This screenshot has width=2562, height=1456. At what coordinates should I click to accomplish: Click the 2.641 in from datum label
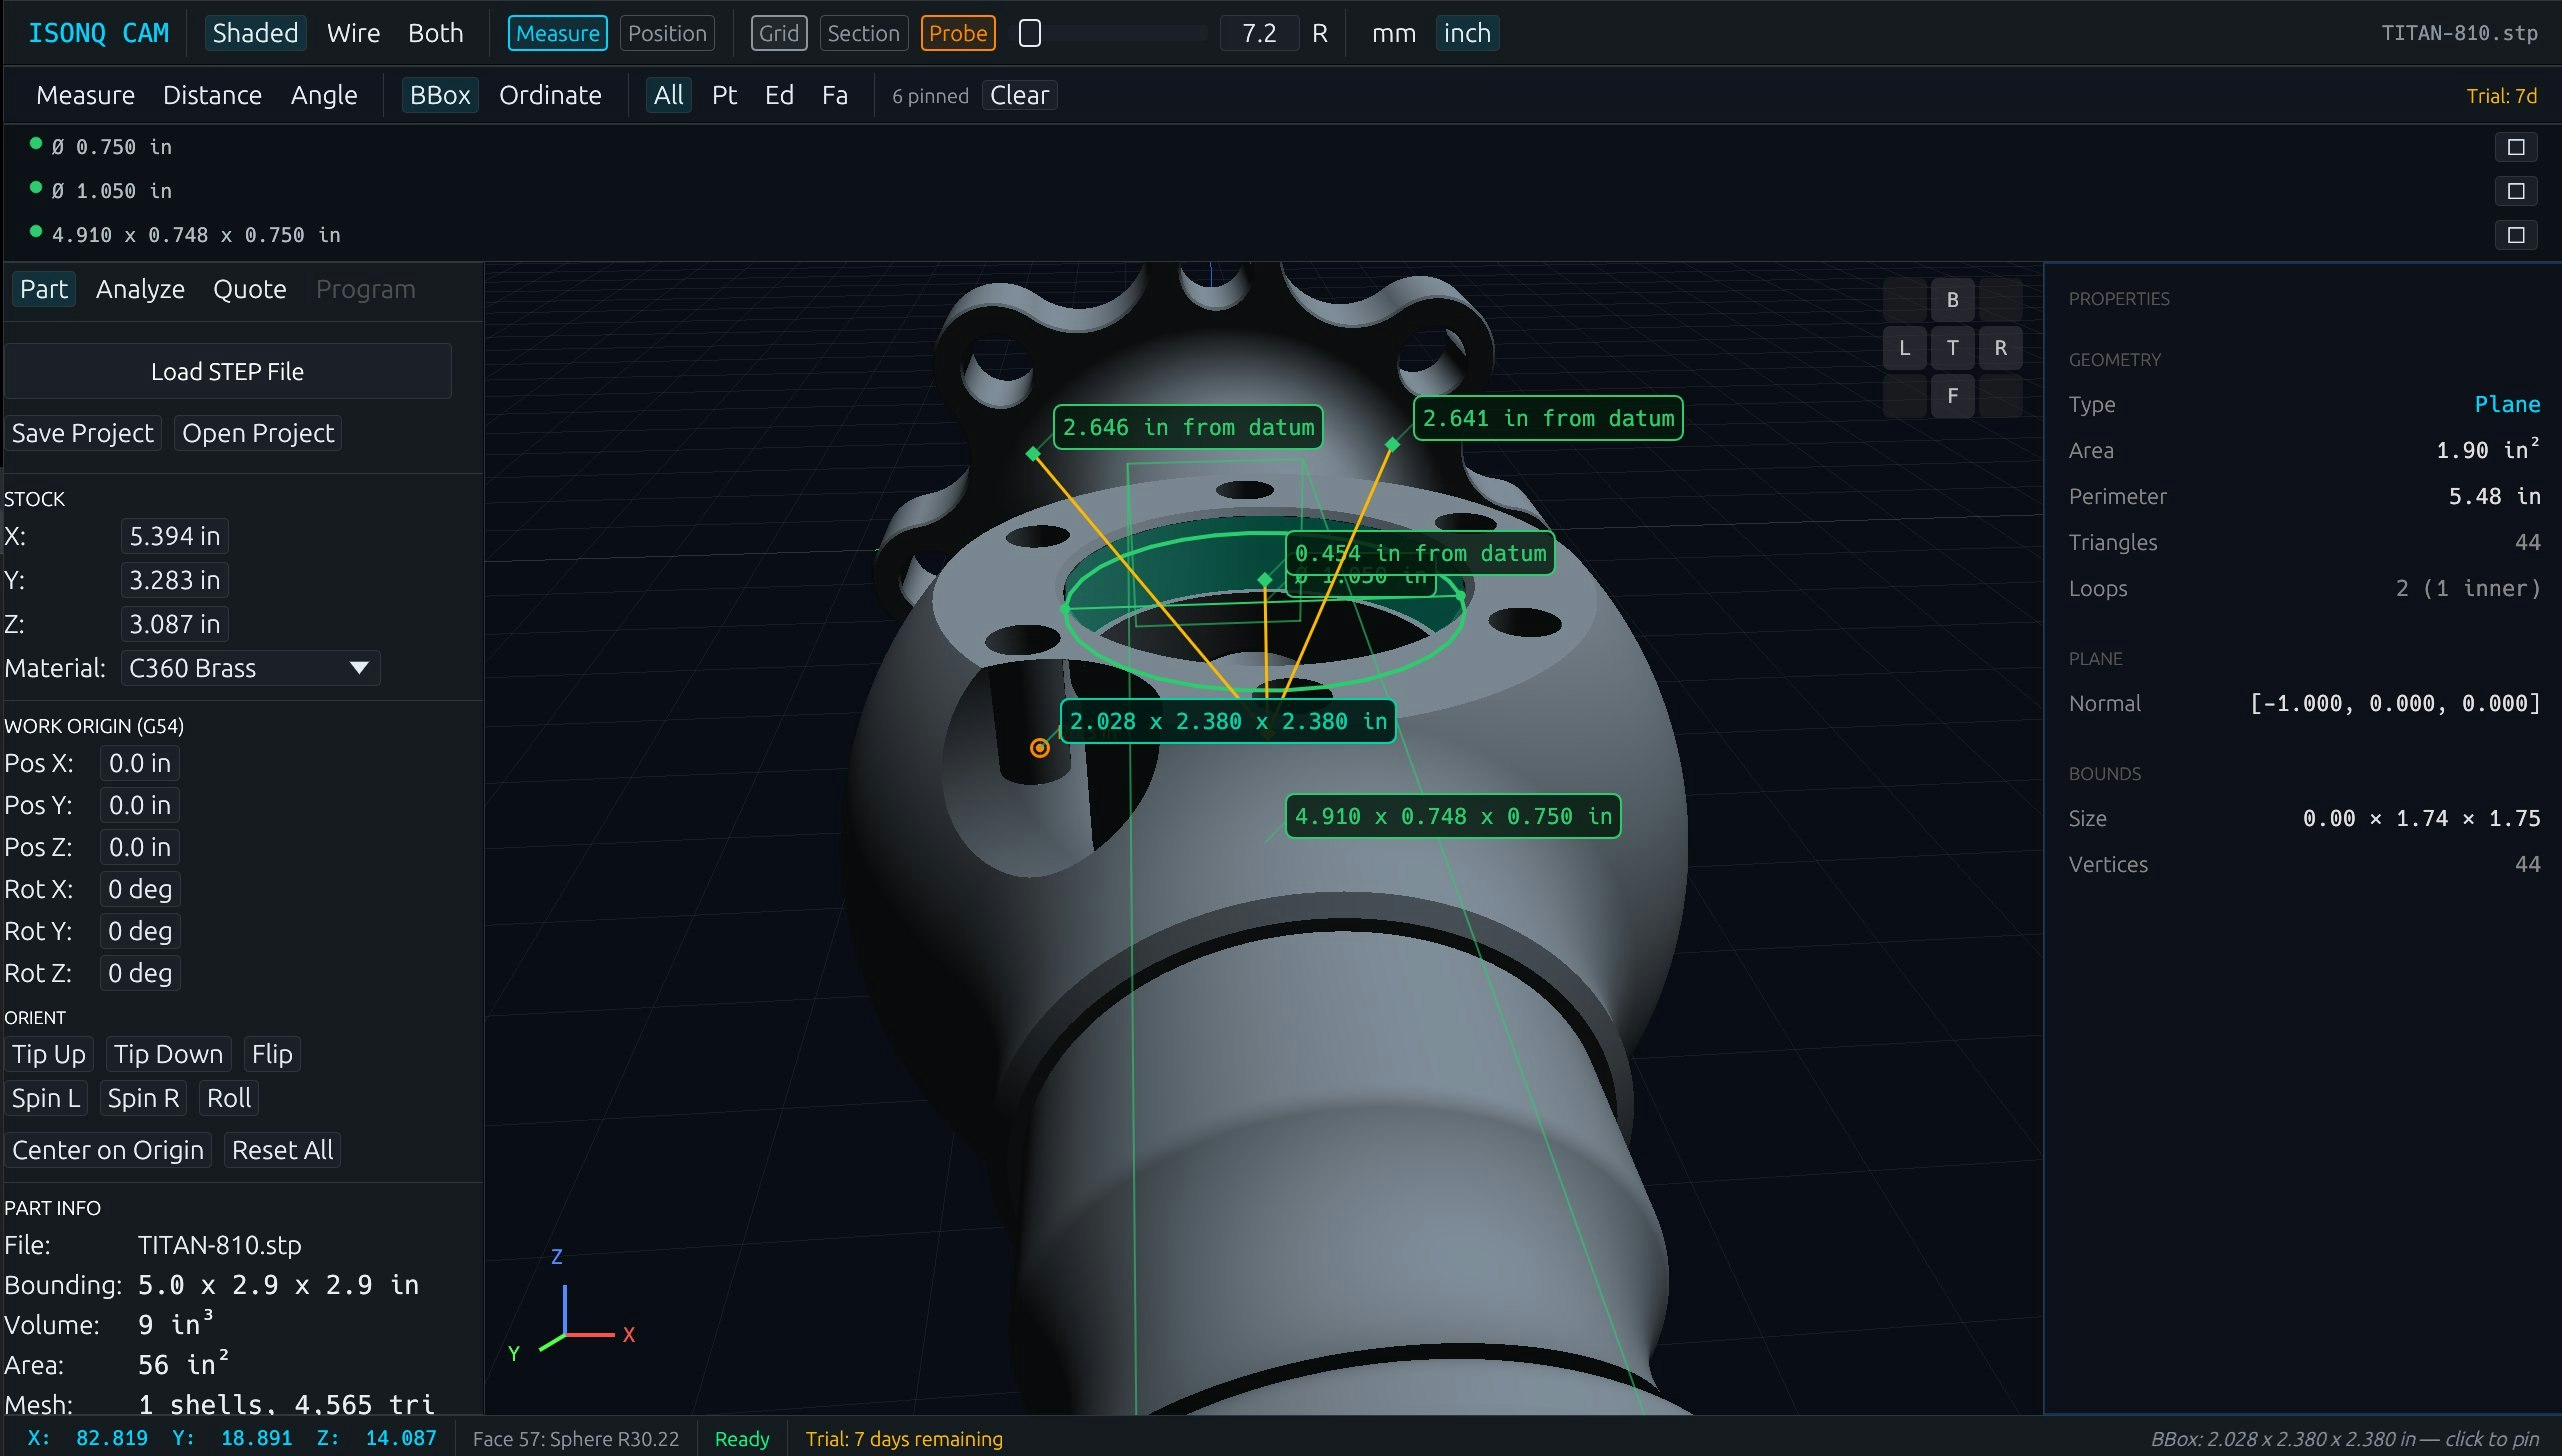click(x=1548, y=418)
